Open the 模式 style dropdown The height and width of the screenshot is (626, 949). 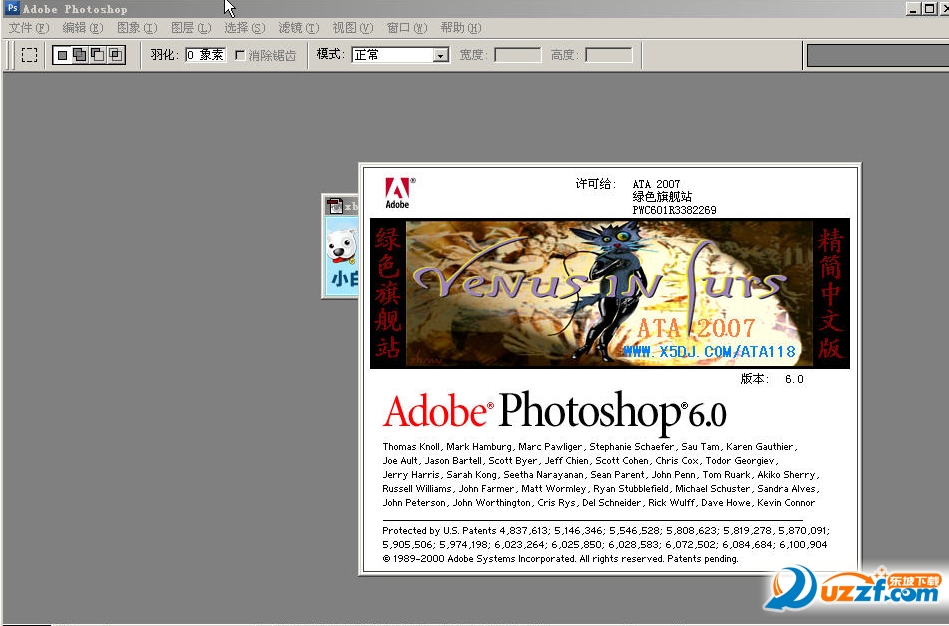coord(400,55)
